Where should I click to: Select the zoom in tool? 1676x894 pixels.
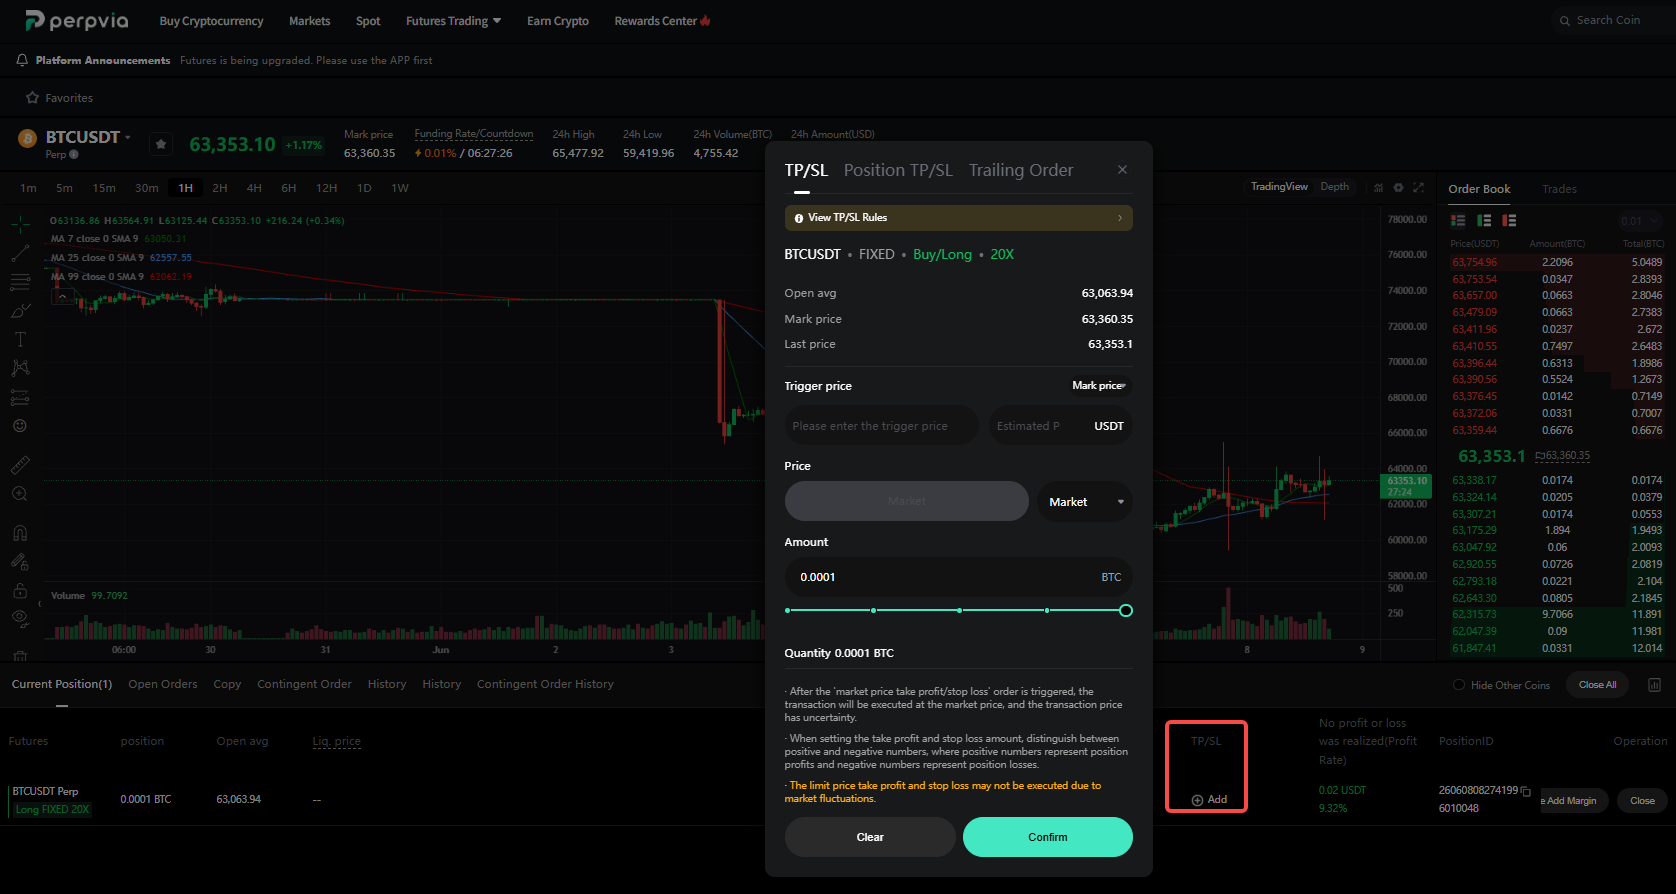pos(20,494)
